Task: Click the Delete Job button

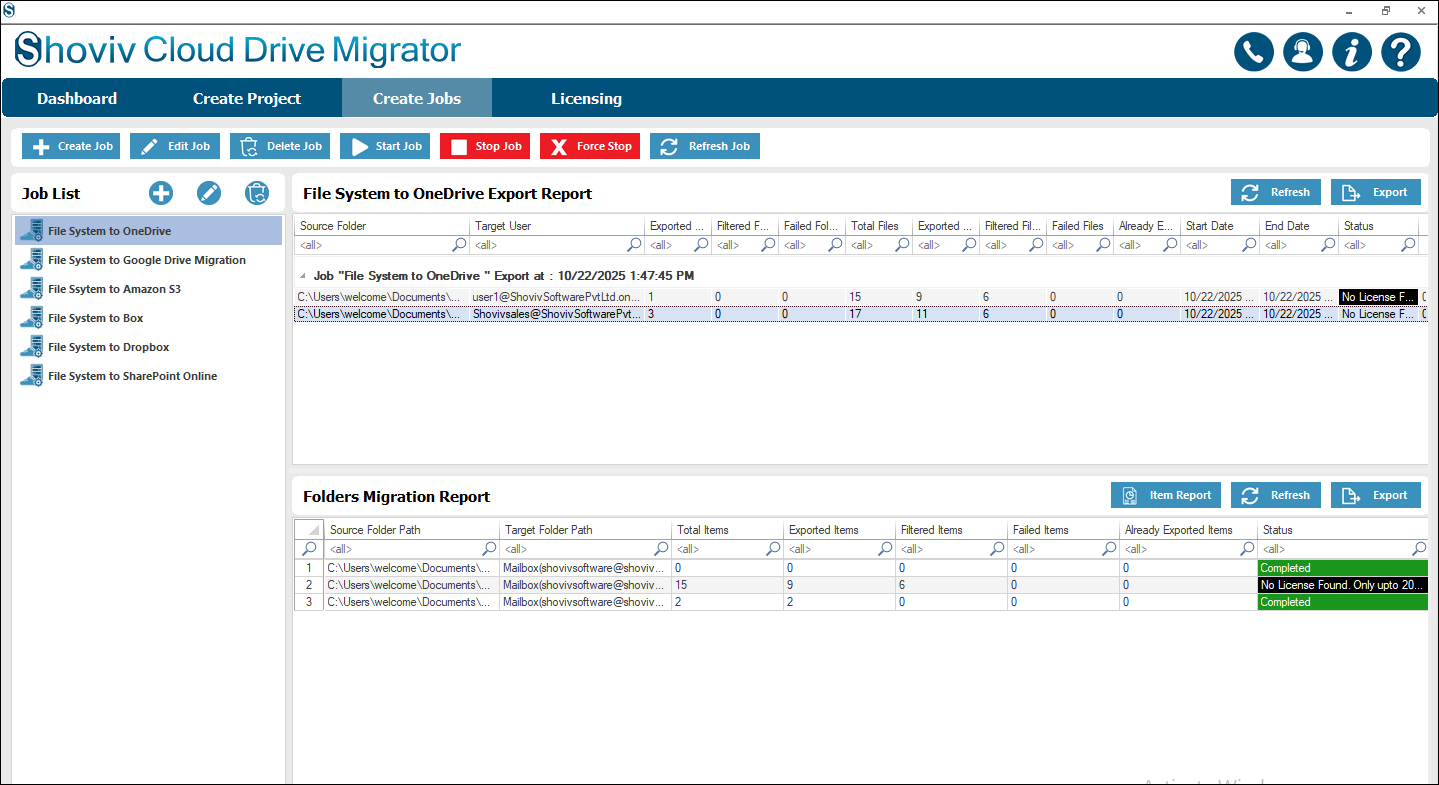Action: click(280, 146)
